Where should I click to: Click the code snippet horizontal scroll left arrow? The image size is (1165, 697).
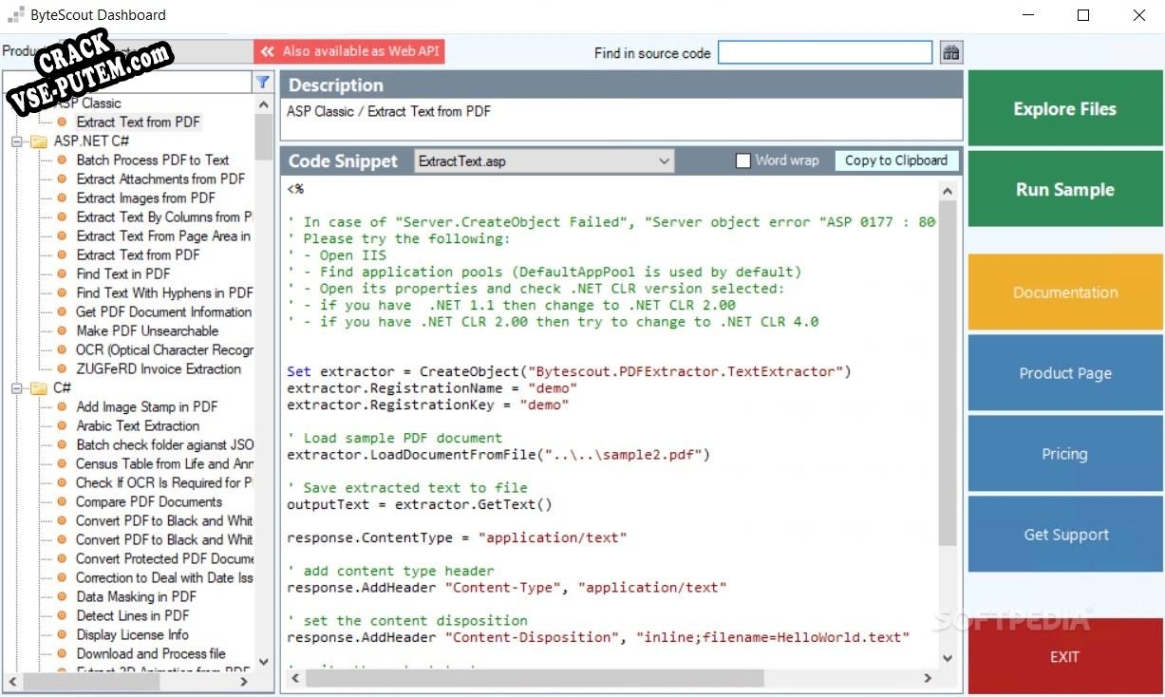[296, 678]
